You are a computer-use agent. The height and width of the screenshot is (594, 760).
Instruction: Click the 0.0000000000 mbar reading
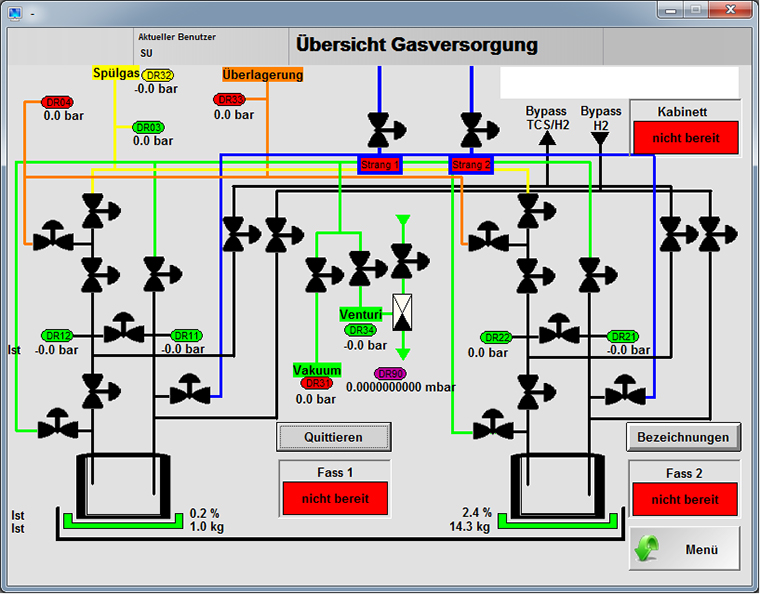click(x=401, y=387)
